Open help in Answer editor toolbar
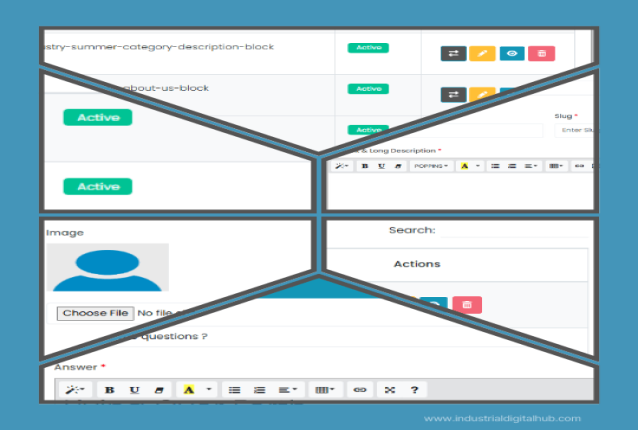Screen dimensions: 638x430 point(414,390)
